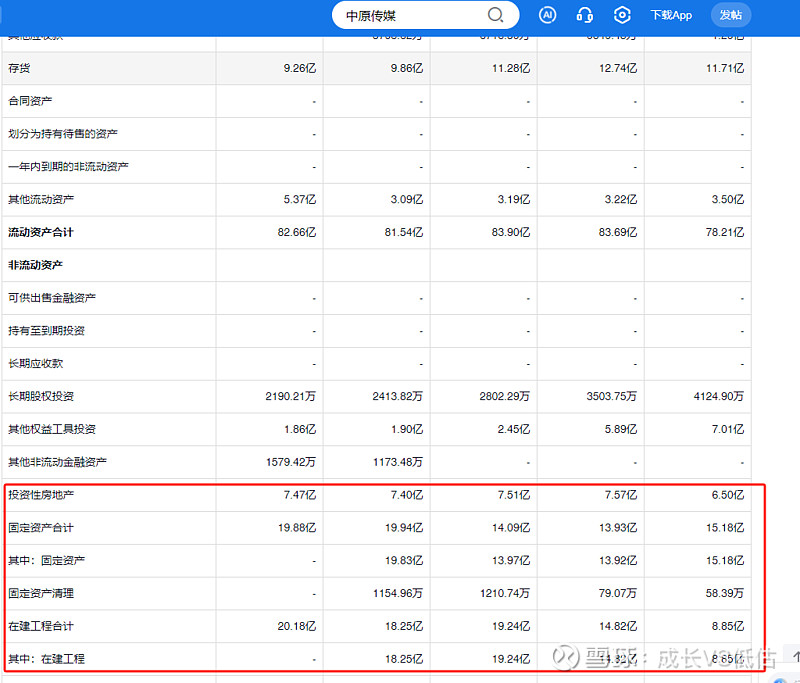The width and height of the screenshot is (800, 683).
Task: Click the 流动资产合计 row label
Action: [40, 232]
